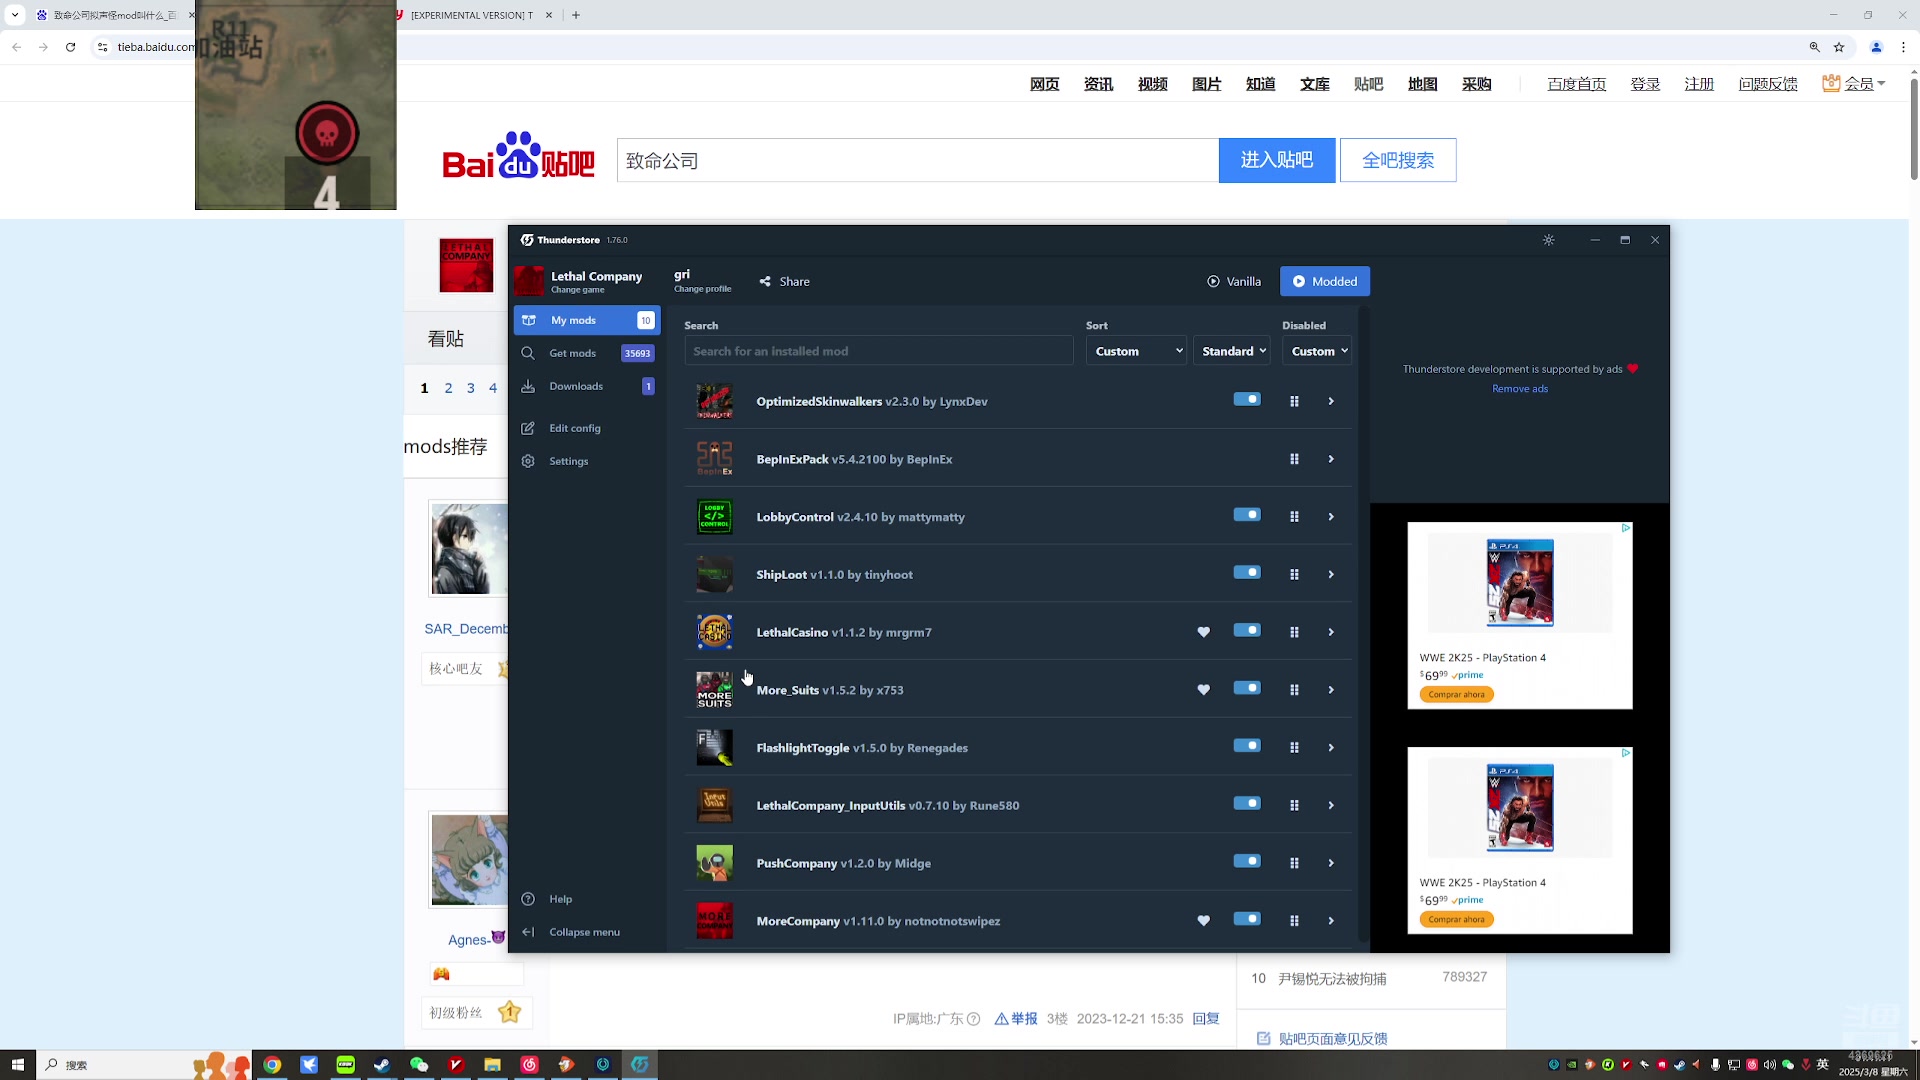
Task: Open Steam from the Windows taskbar
Action: 382,1065
